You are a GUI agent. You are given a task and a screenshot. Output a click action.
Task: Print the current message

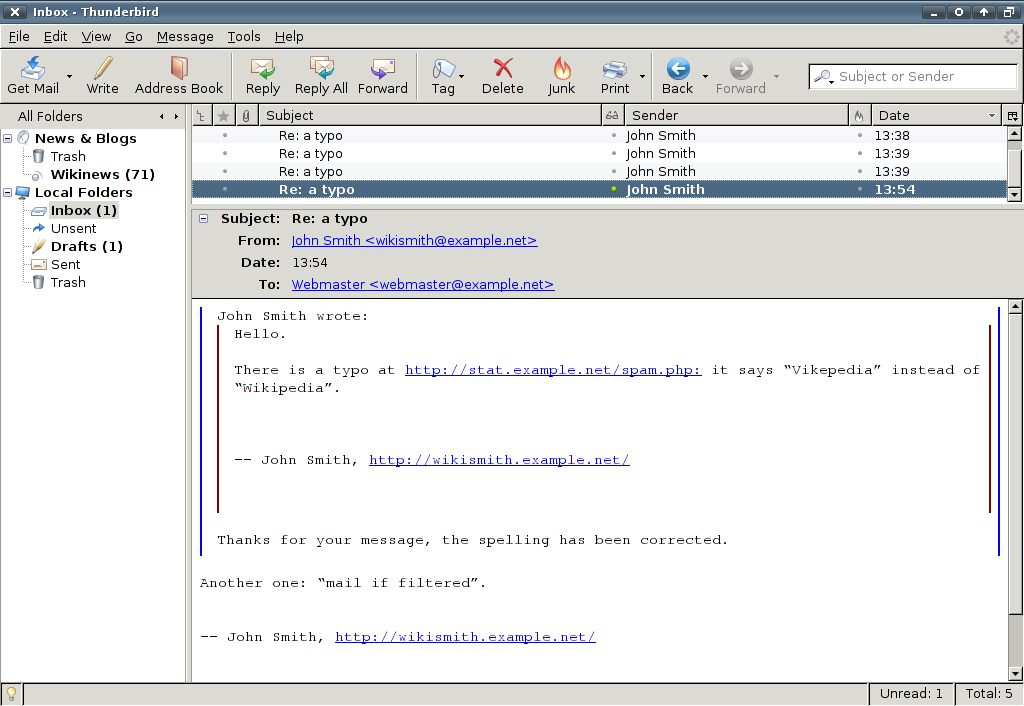click(x=614, y=75)
